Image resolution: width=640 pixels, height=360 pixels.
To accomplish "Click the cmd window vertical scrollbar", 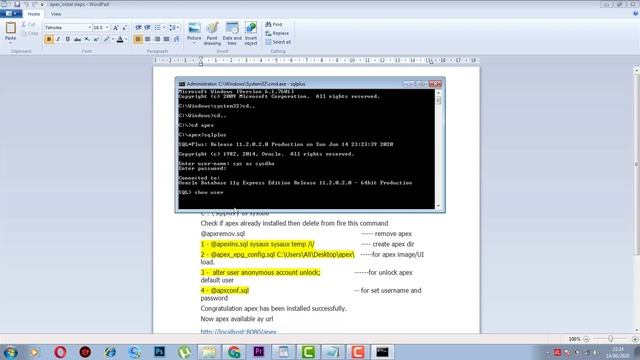I will click(438, 149).
